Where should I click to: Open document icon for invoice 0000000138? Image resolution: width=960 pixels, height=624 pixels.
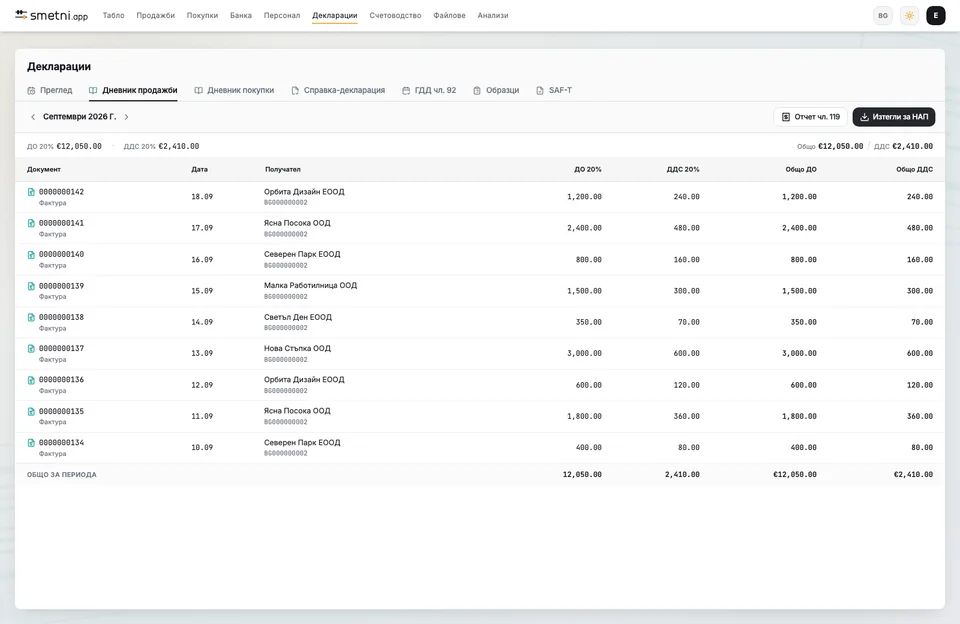click(31, 317)
